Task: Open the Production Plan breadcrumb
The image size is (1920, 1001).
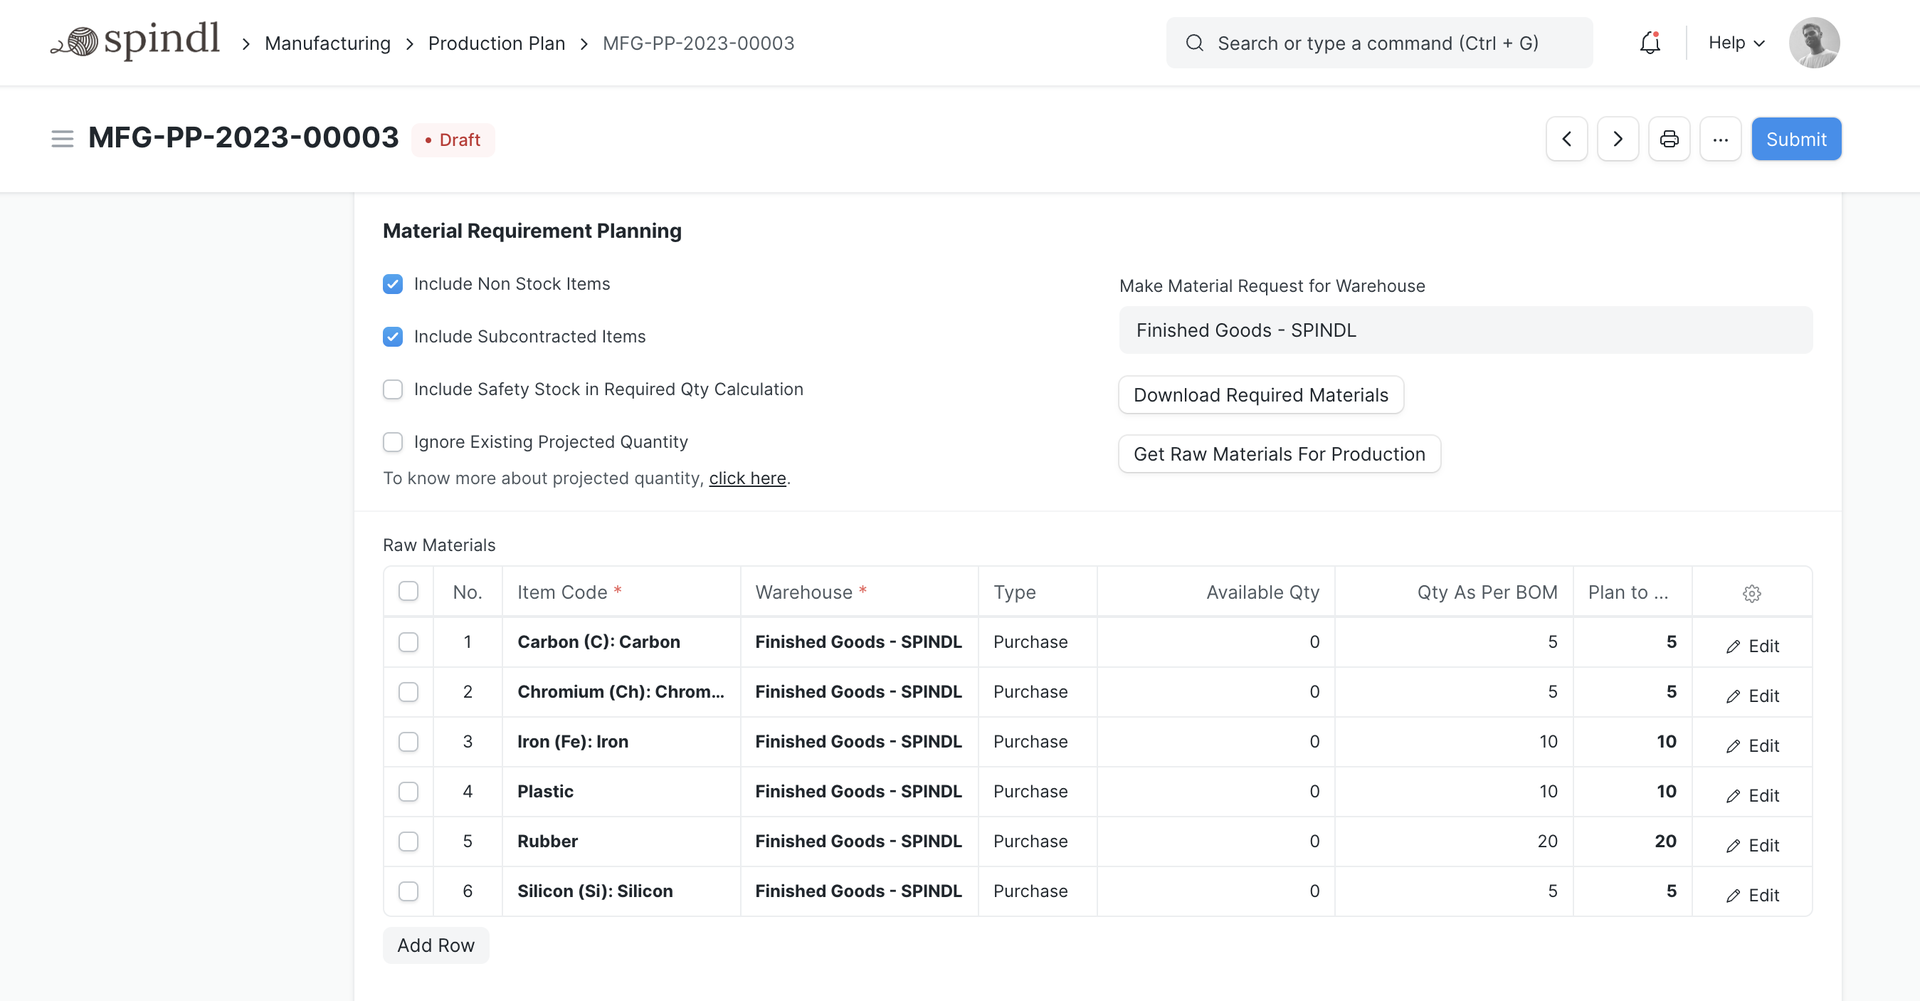Action: (496, 43)
